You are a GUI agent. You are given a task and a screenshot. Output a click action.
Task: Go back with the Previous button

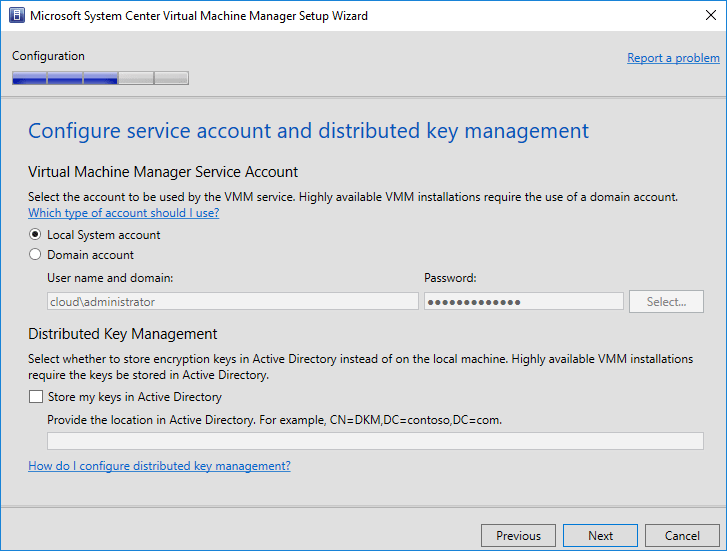click(x=518, y=535)
